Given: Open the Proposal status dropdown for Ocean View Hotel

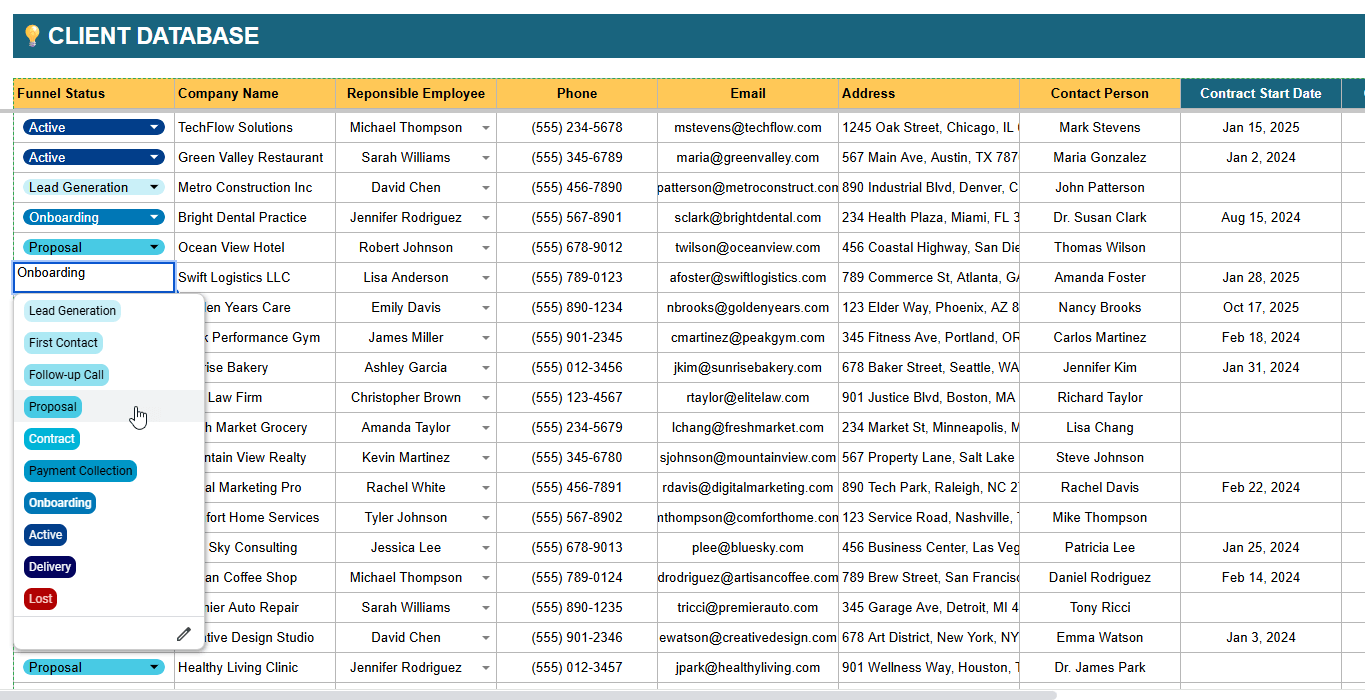Looking at the screenshot, I should click(155, 247).
